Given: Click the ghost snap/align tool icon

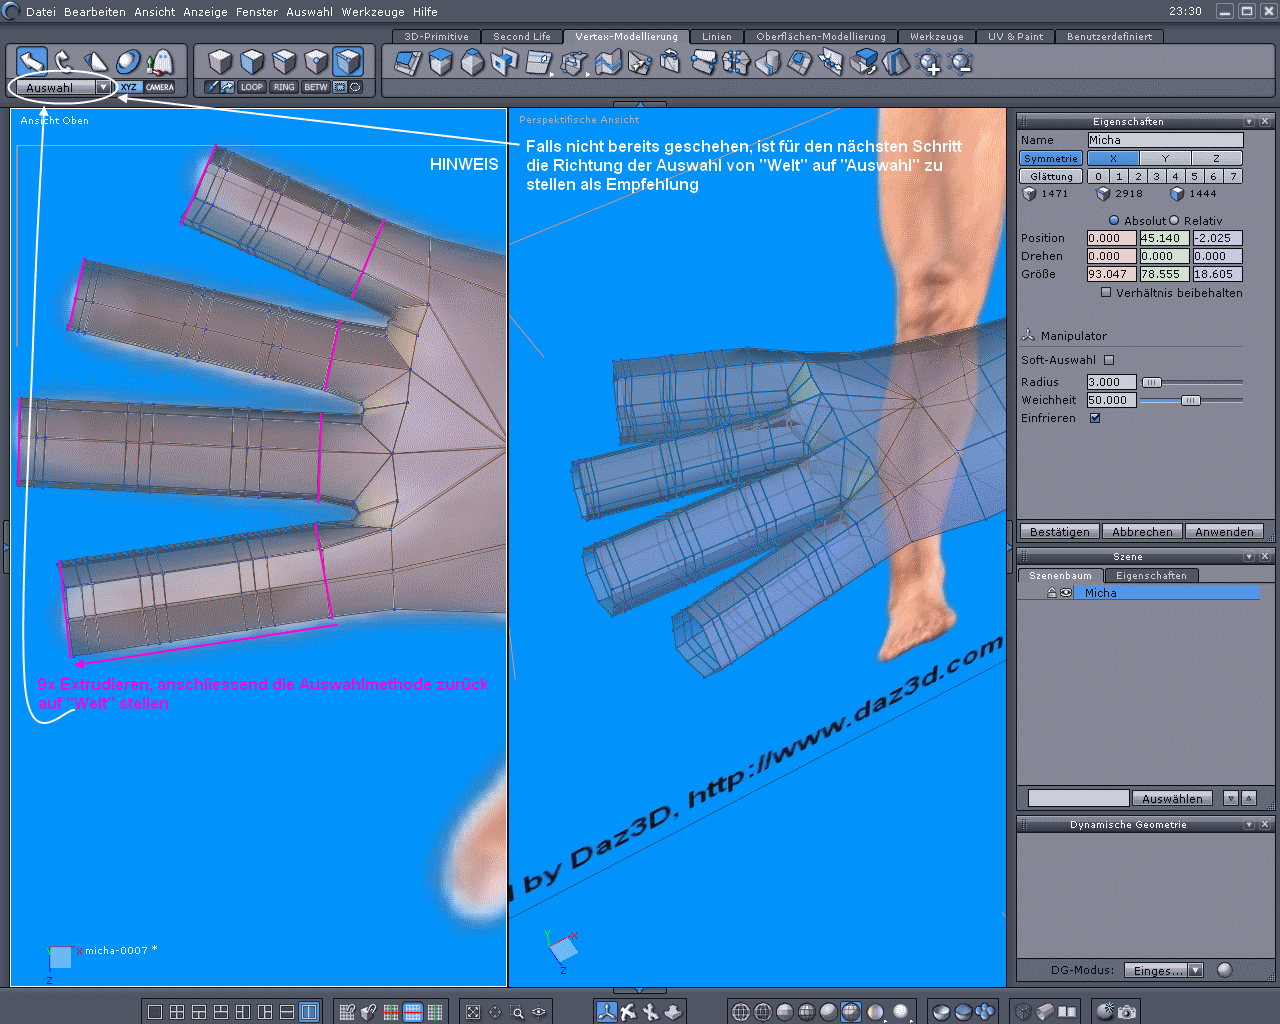Looking at the screenshot, I should pos(160,62).
